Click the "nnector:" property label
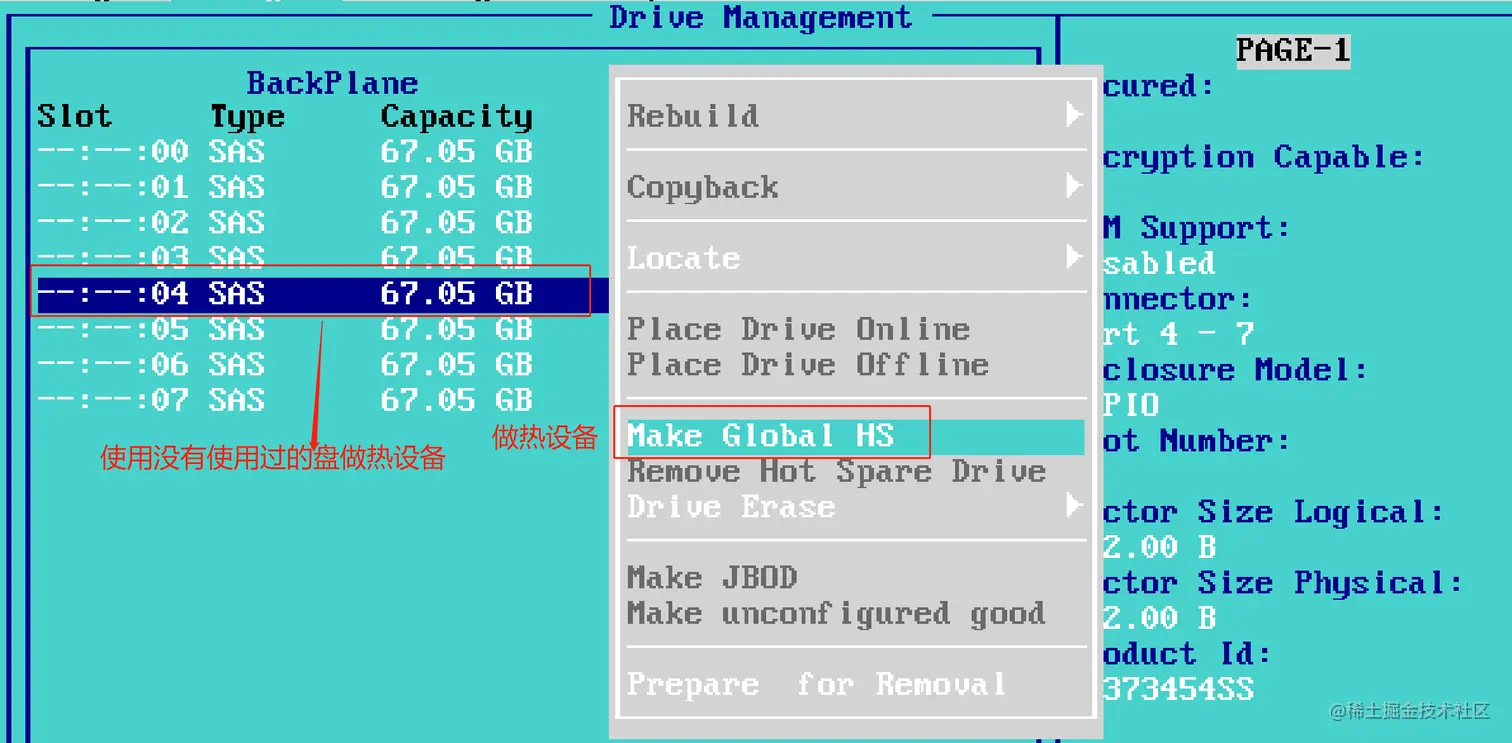Viewport: 1512px width, 743px height. click(x=1178, y=299)
